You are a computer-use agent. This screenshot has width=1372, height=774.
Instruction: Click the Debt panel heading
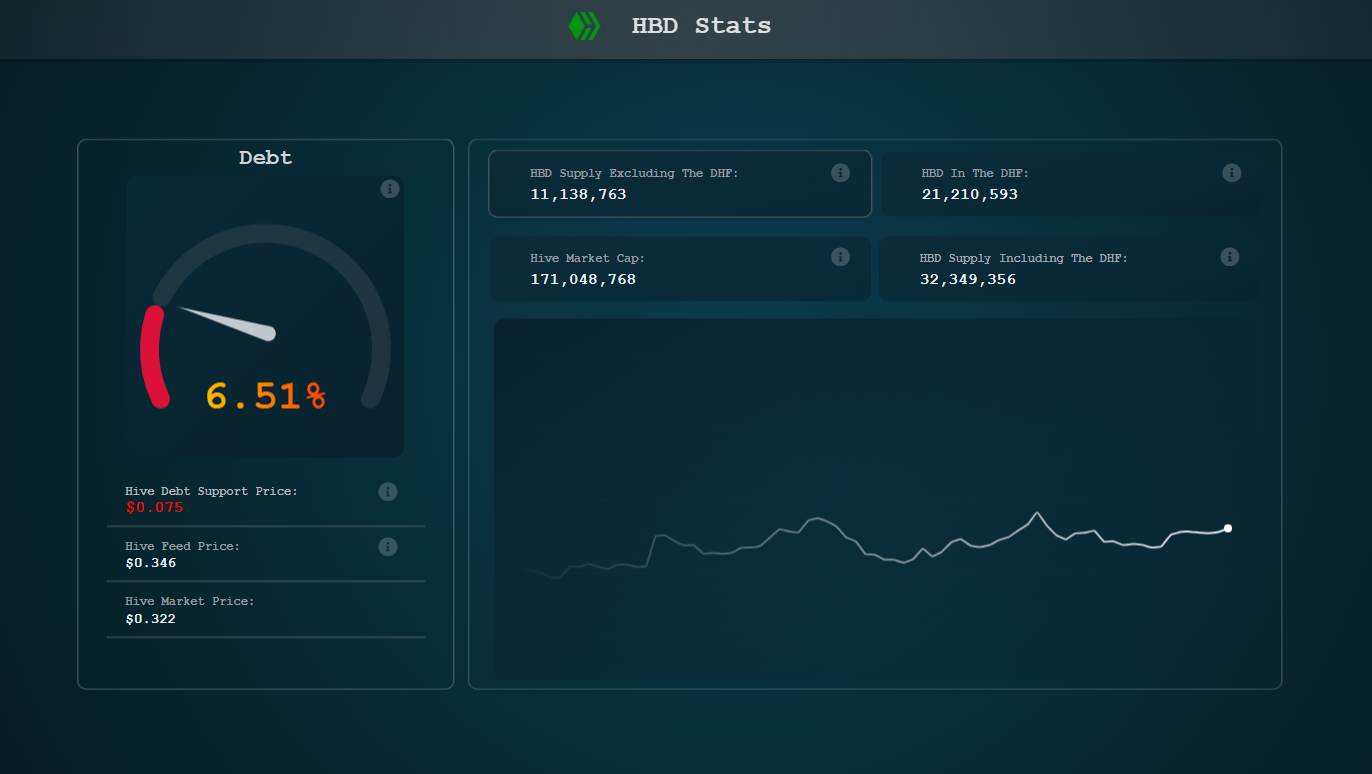pos(266,158)
